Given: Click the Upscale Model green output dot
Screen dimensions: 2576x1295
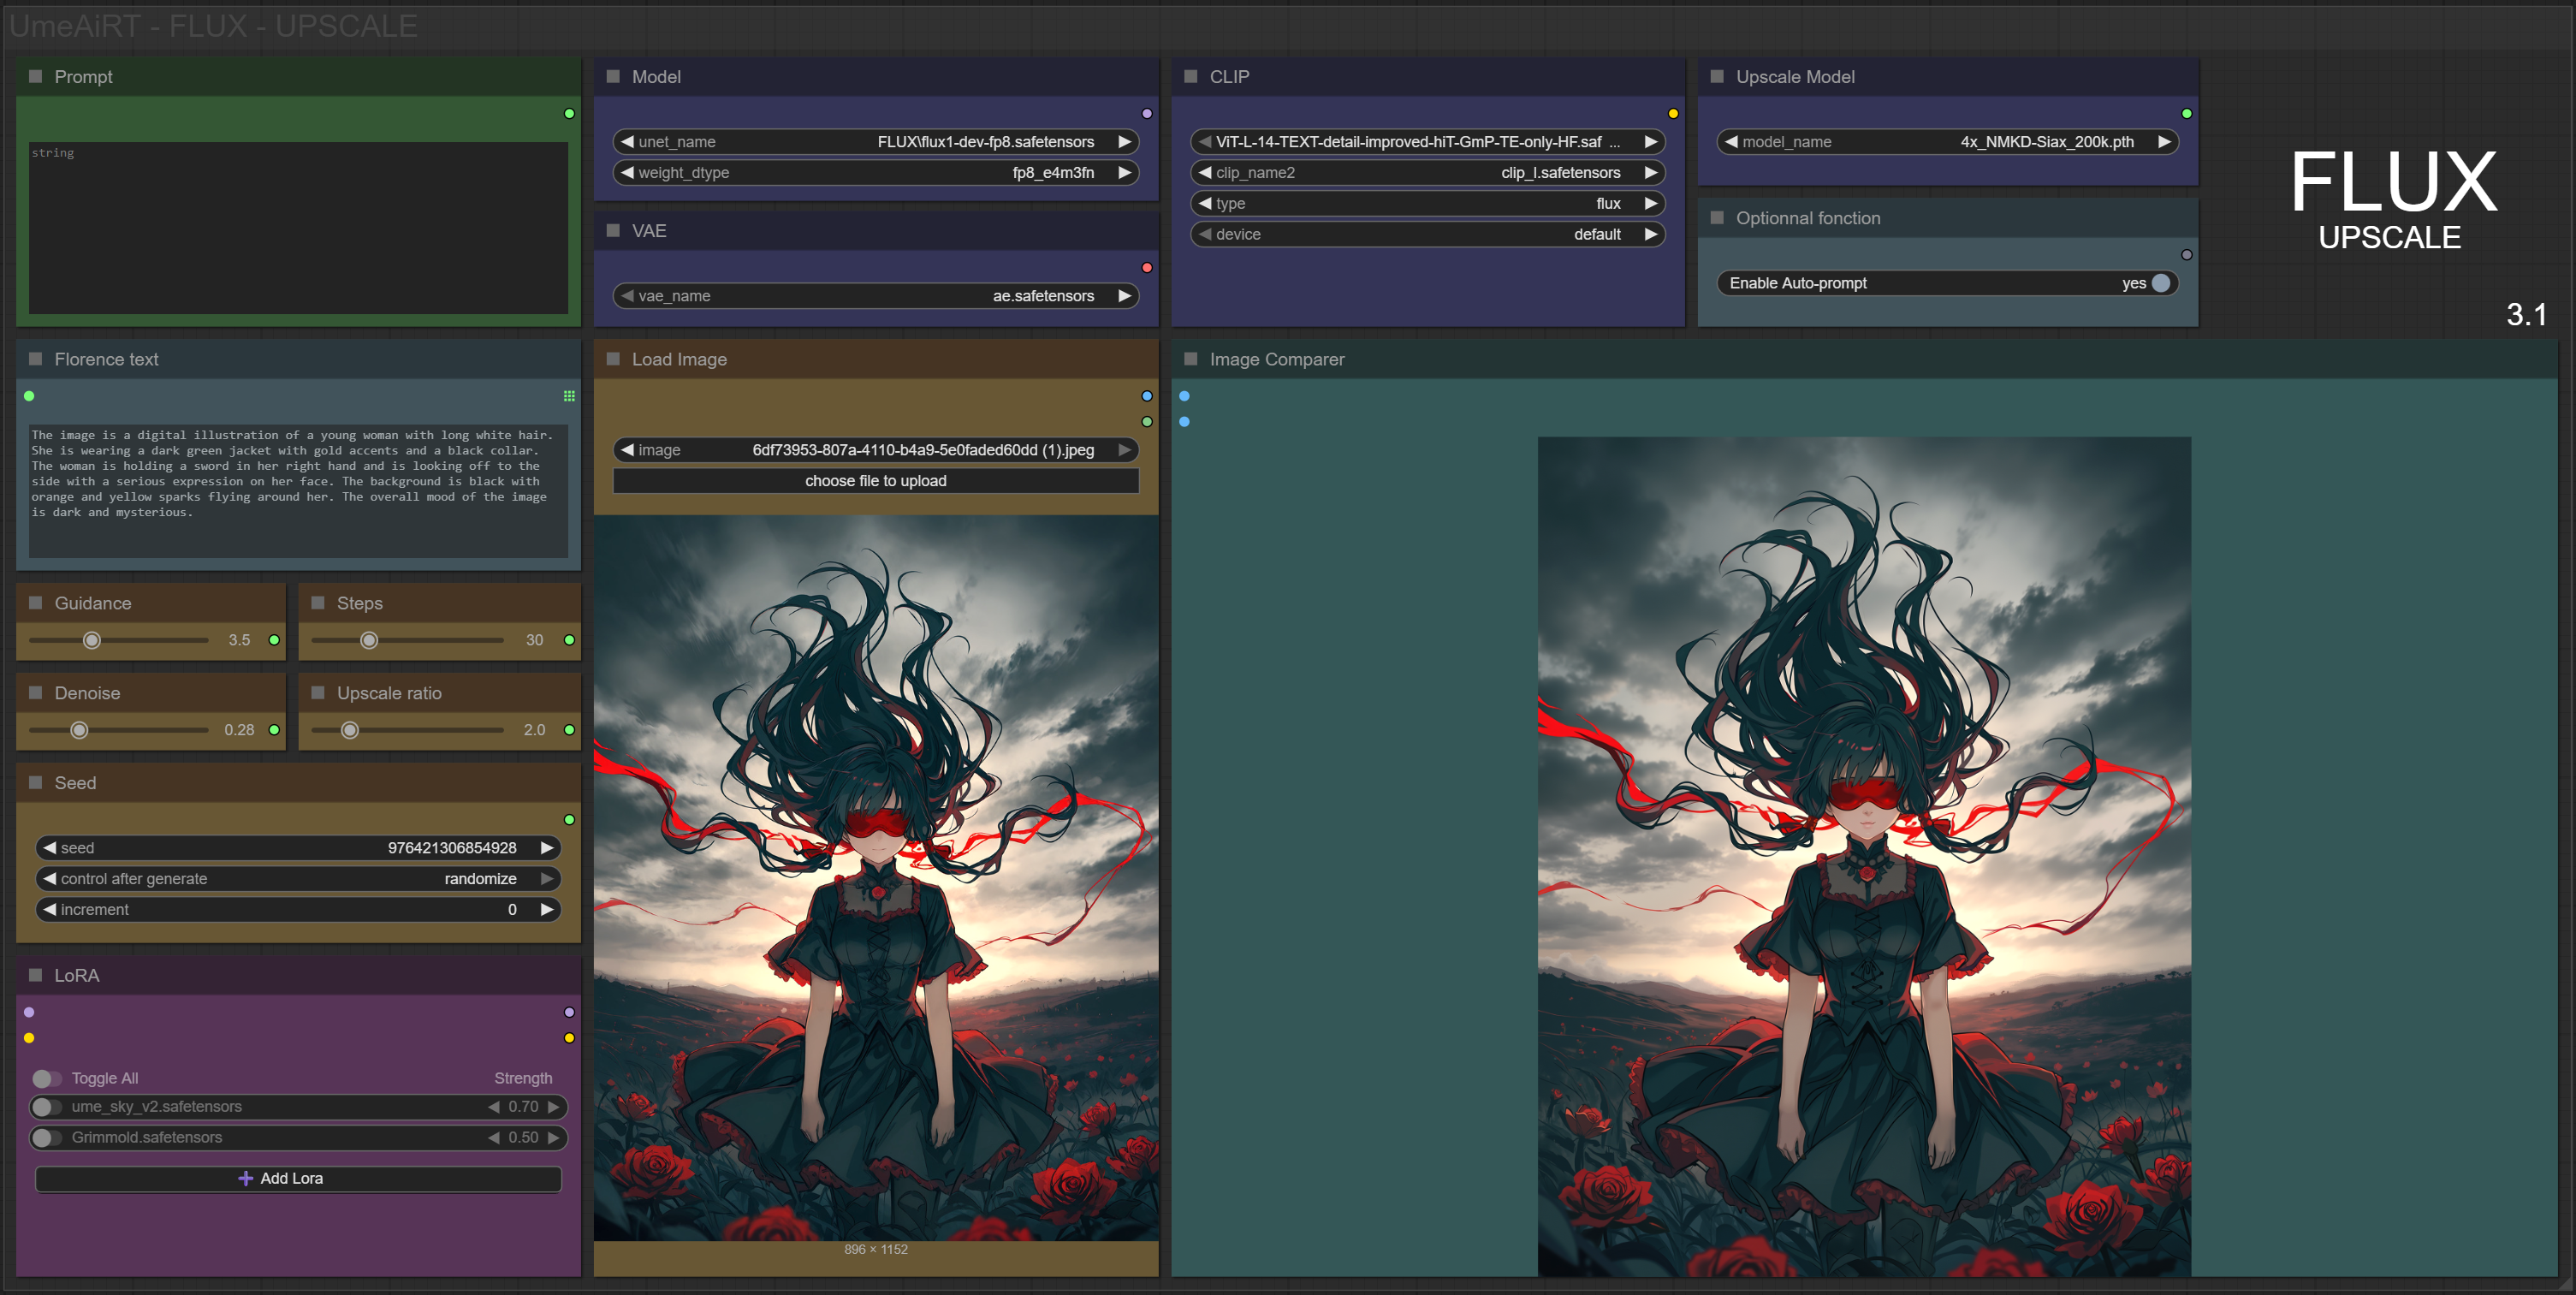Looking at the screenshot, I should click(2186, 114).
